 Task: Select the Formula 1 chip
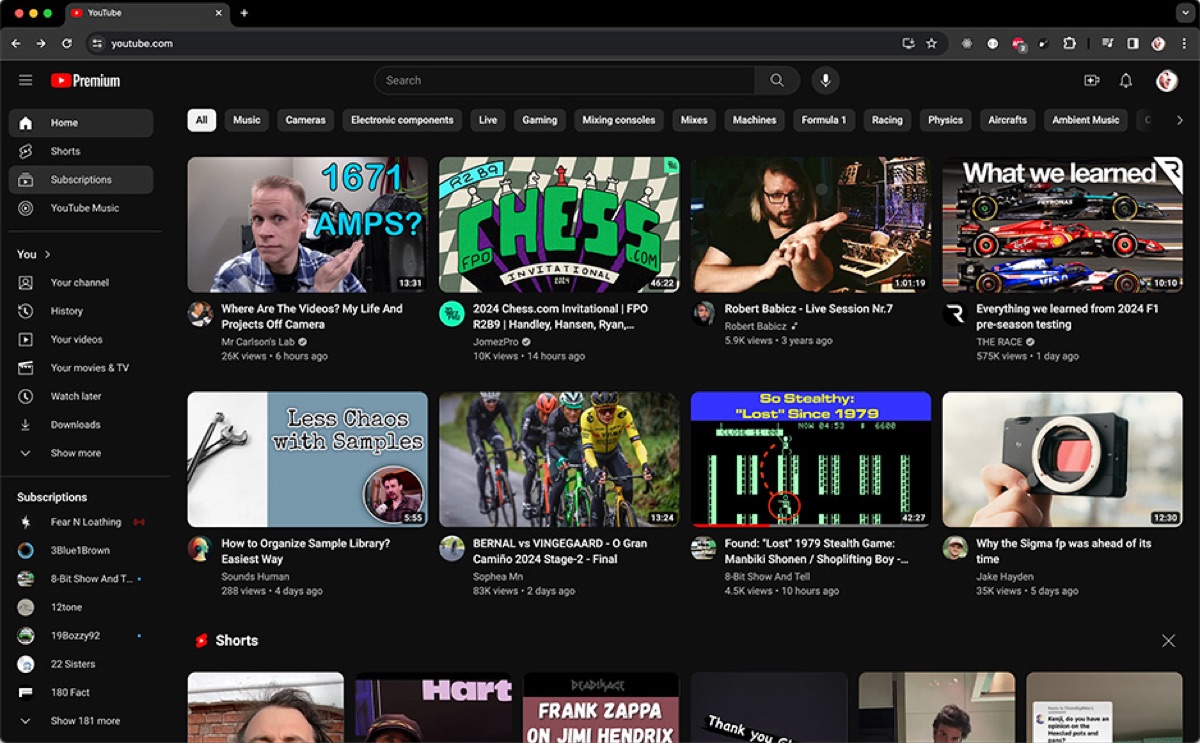(x=823, y=120)
